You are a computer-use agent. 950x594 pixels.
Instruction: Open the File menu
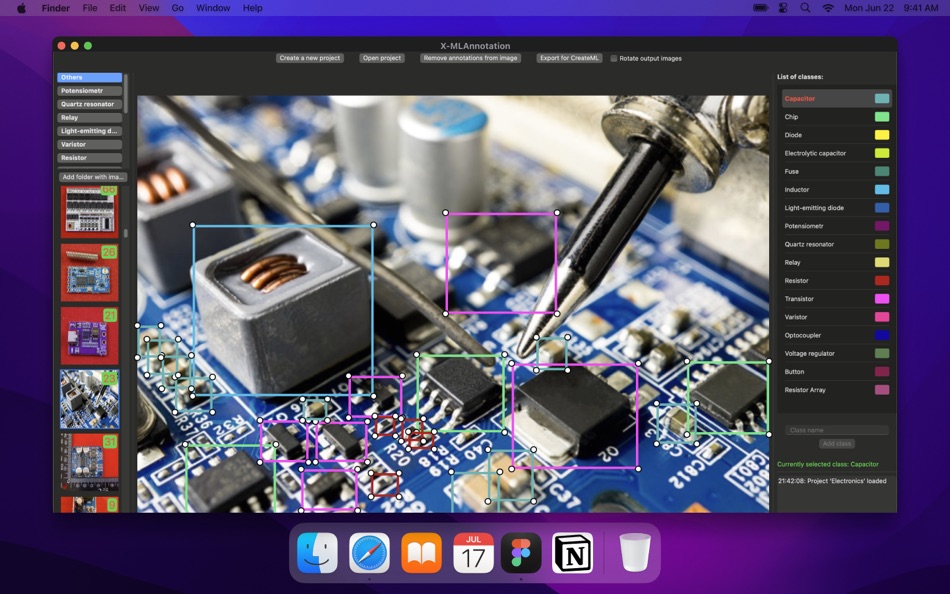tap(90, 8)
